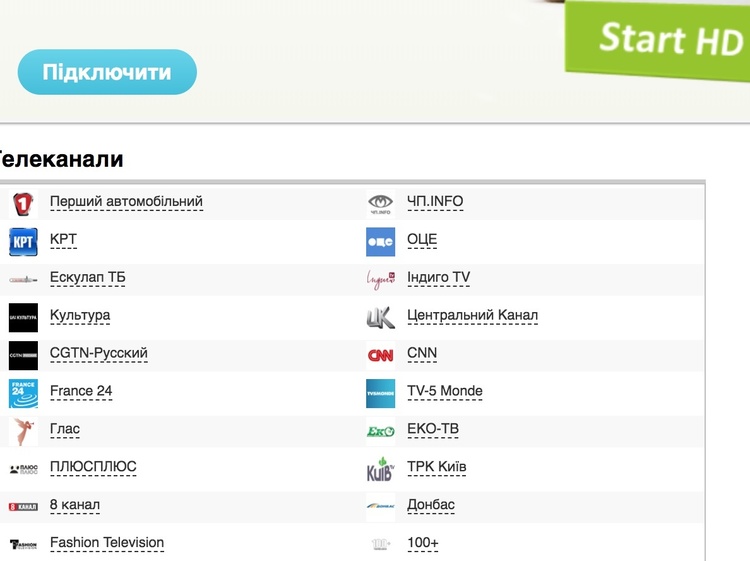Click the red CNN logo icon
Image resolution: width=750 pixels, height=561 pixels.
[x=380, y=354]
